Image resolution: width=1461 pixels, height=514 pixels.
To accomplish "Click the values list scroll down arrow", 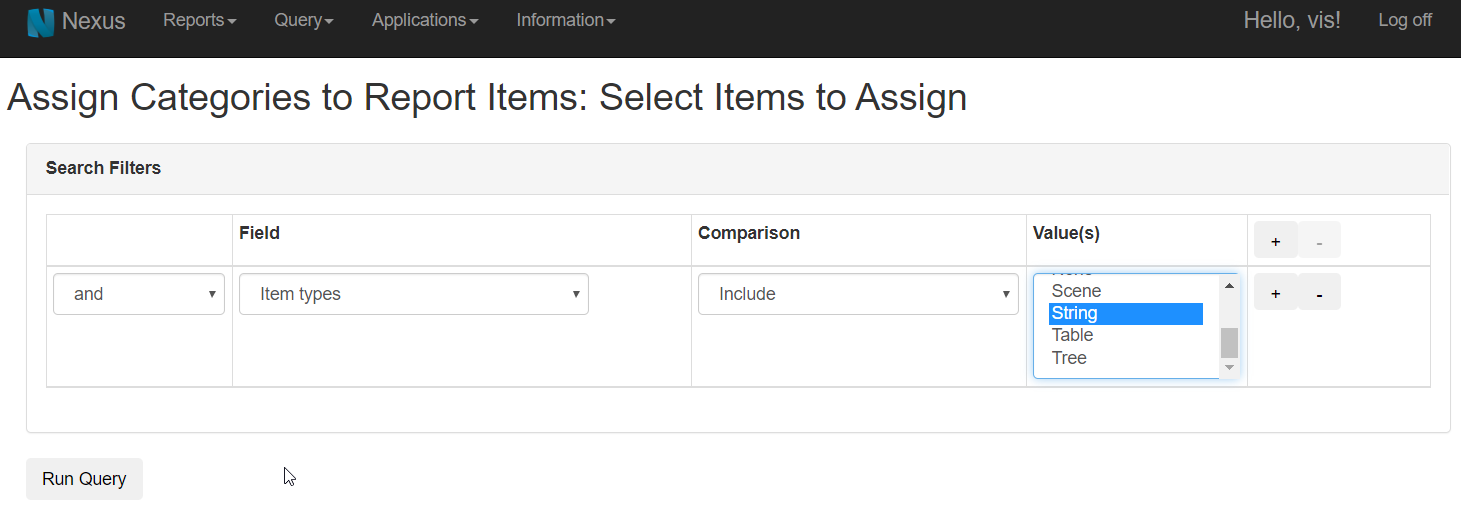I will click(x=1230, y=368).
